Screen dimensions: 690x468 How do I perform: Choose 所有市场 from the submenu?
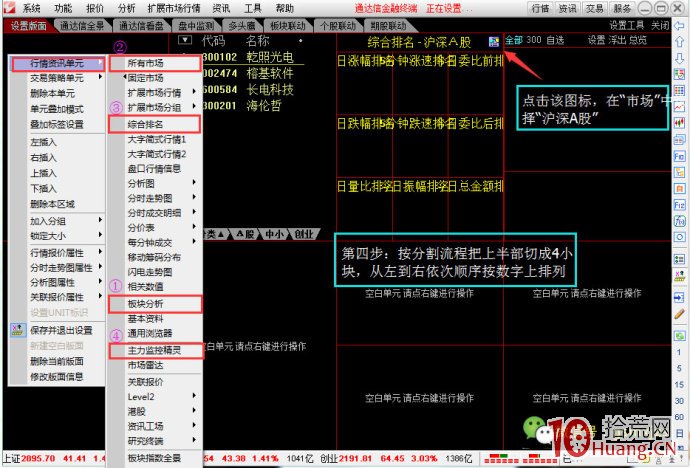pyautogui.click(x=155, y=63)
